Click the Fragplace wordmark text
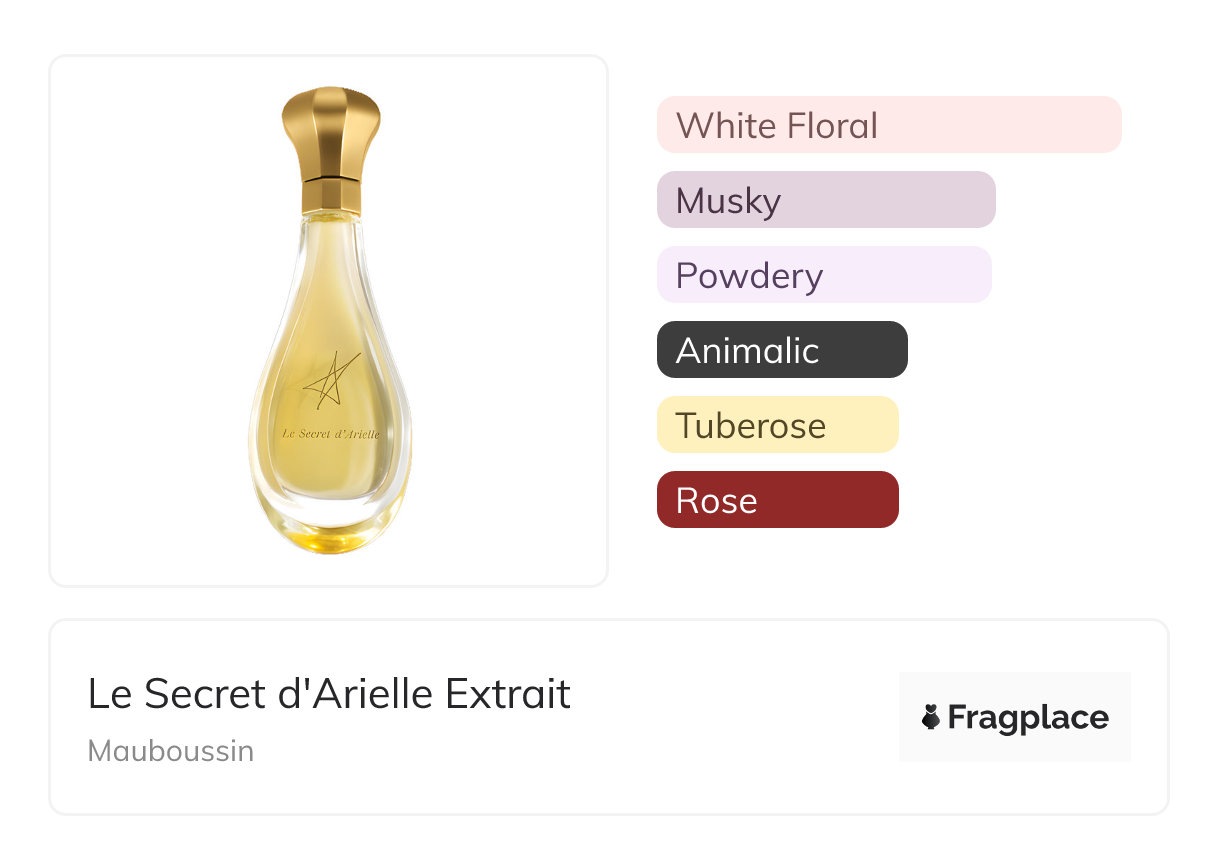 click(1028, 717)
